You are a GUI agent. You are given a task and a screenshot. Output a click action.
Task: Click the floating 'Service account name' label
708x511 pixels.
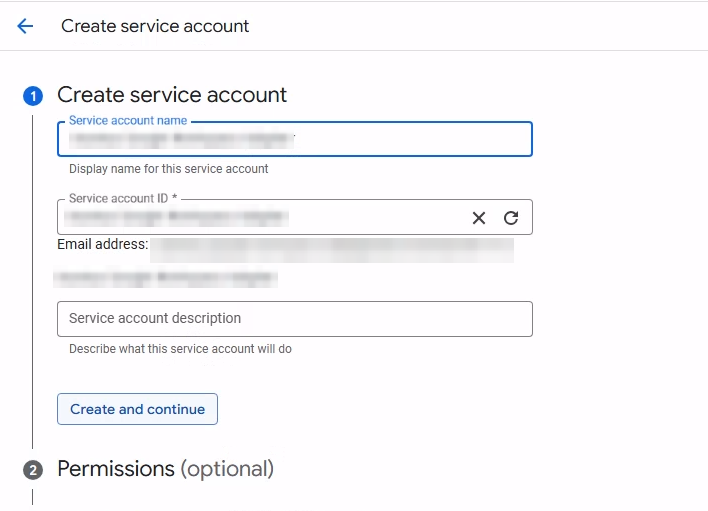coord(127,121)
